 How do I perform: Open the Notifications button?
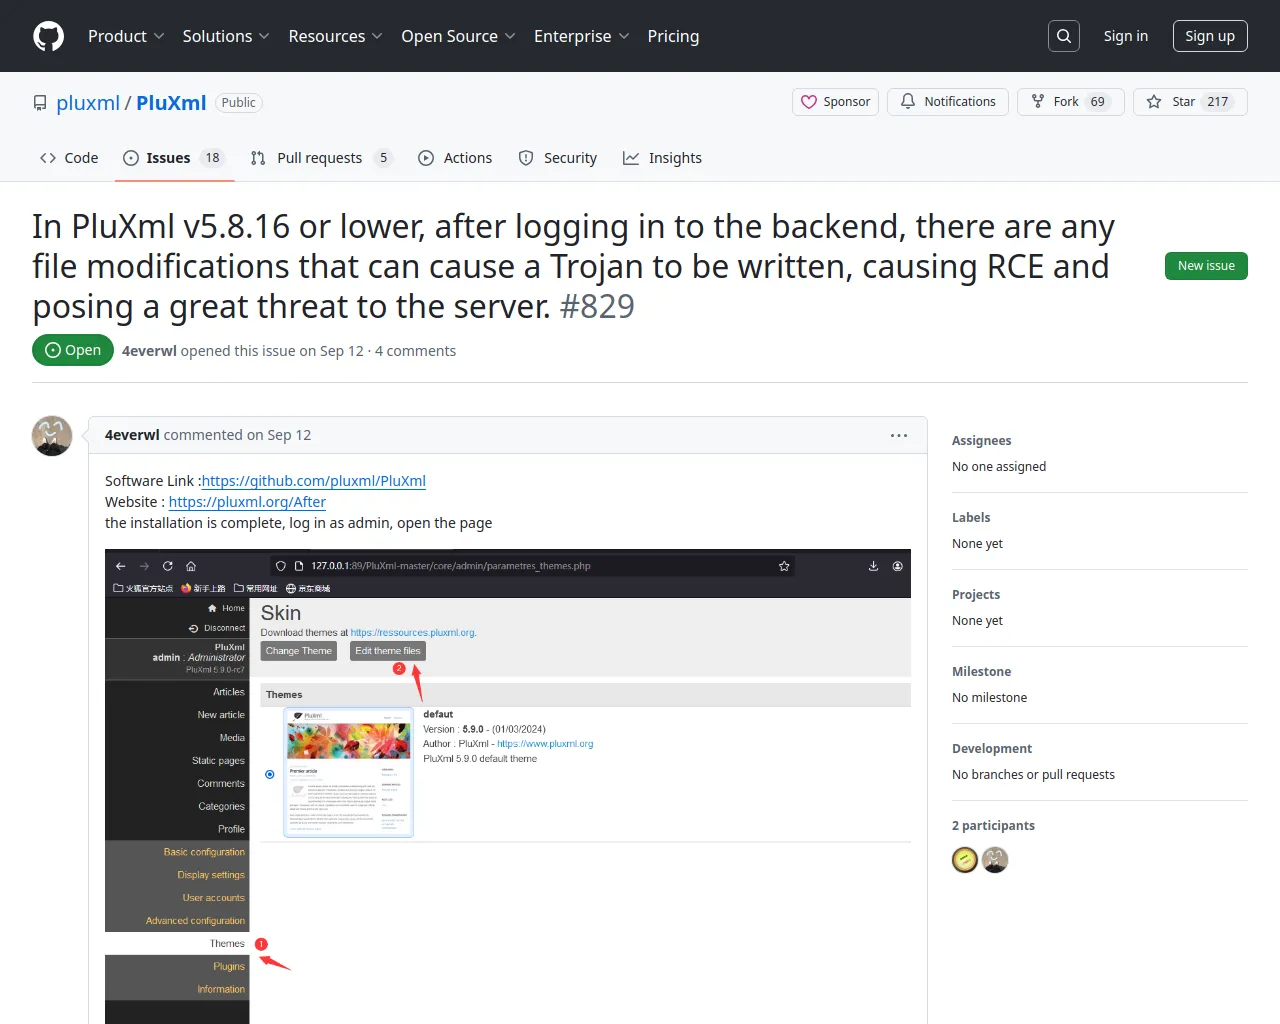tap(948, 102)
